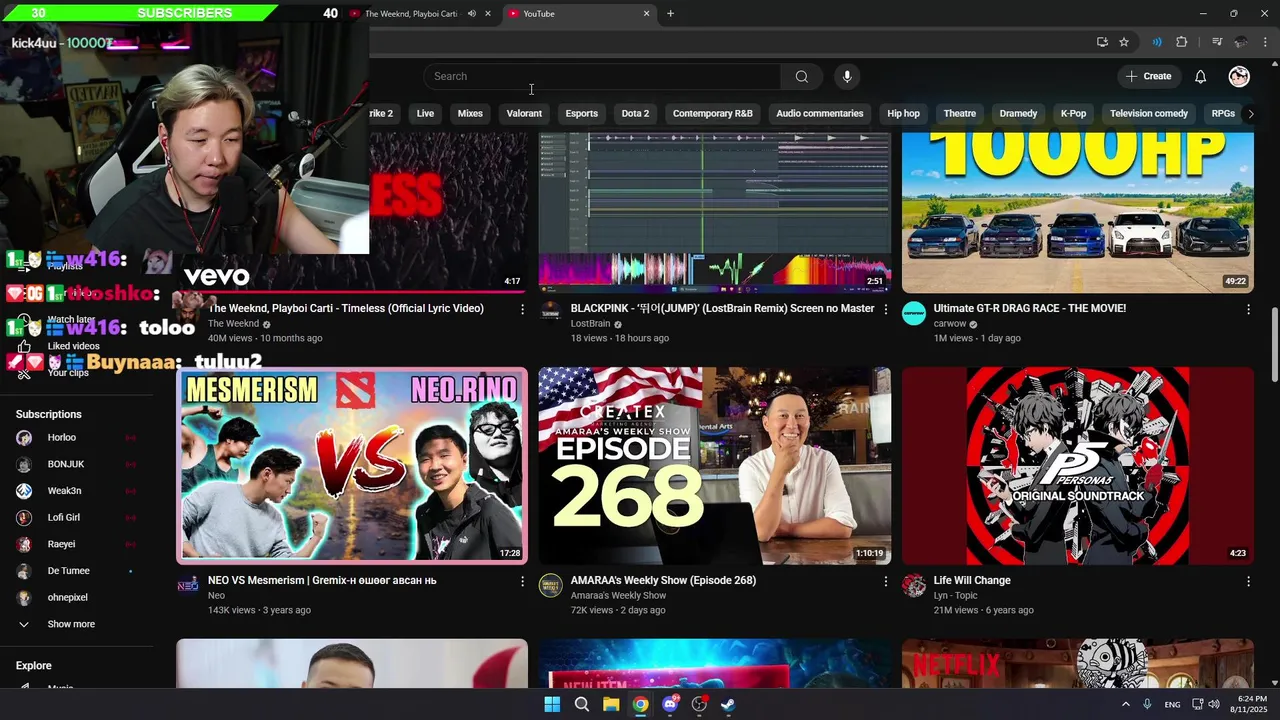Open LostBrain channel avatar
Viewport: 1280px width, 720px height.
click(x=551, y=314)
